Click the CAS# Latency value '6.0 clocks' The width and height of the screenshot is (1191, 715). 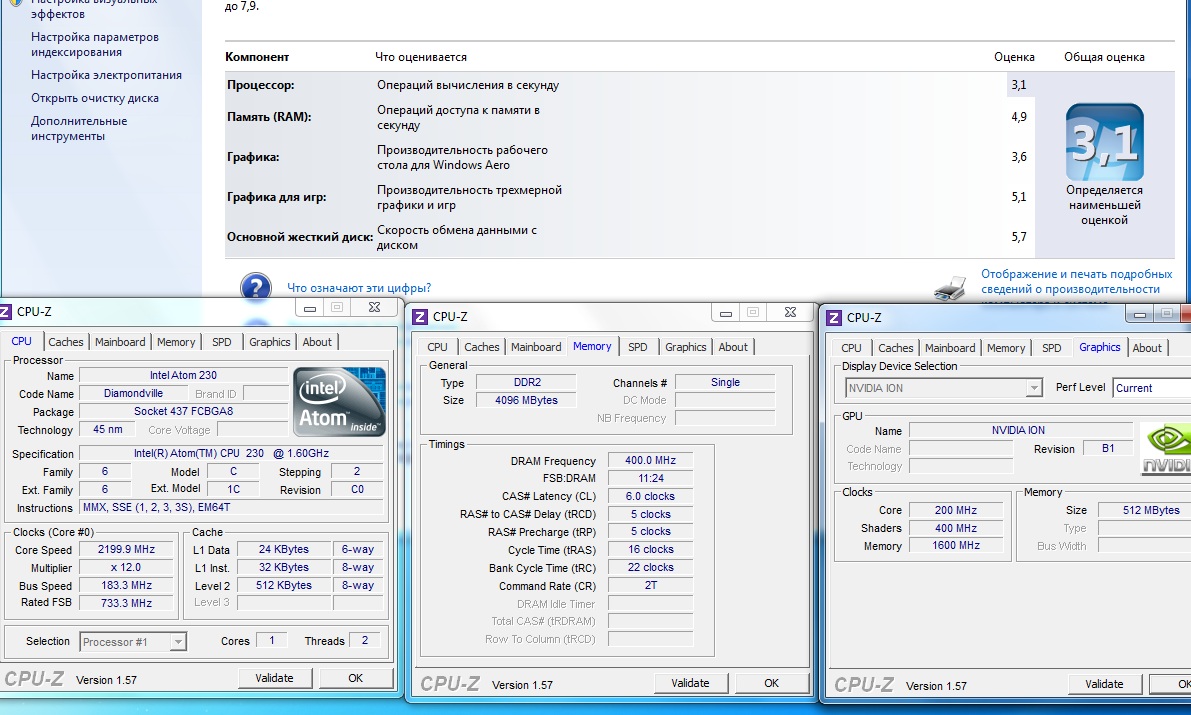(650, 496)
